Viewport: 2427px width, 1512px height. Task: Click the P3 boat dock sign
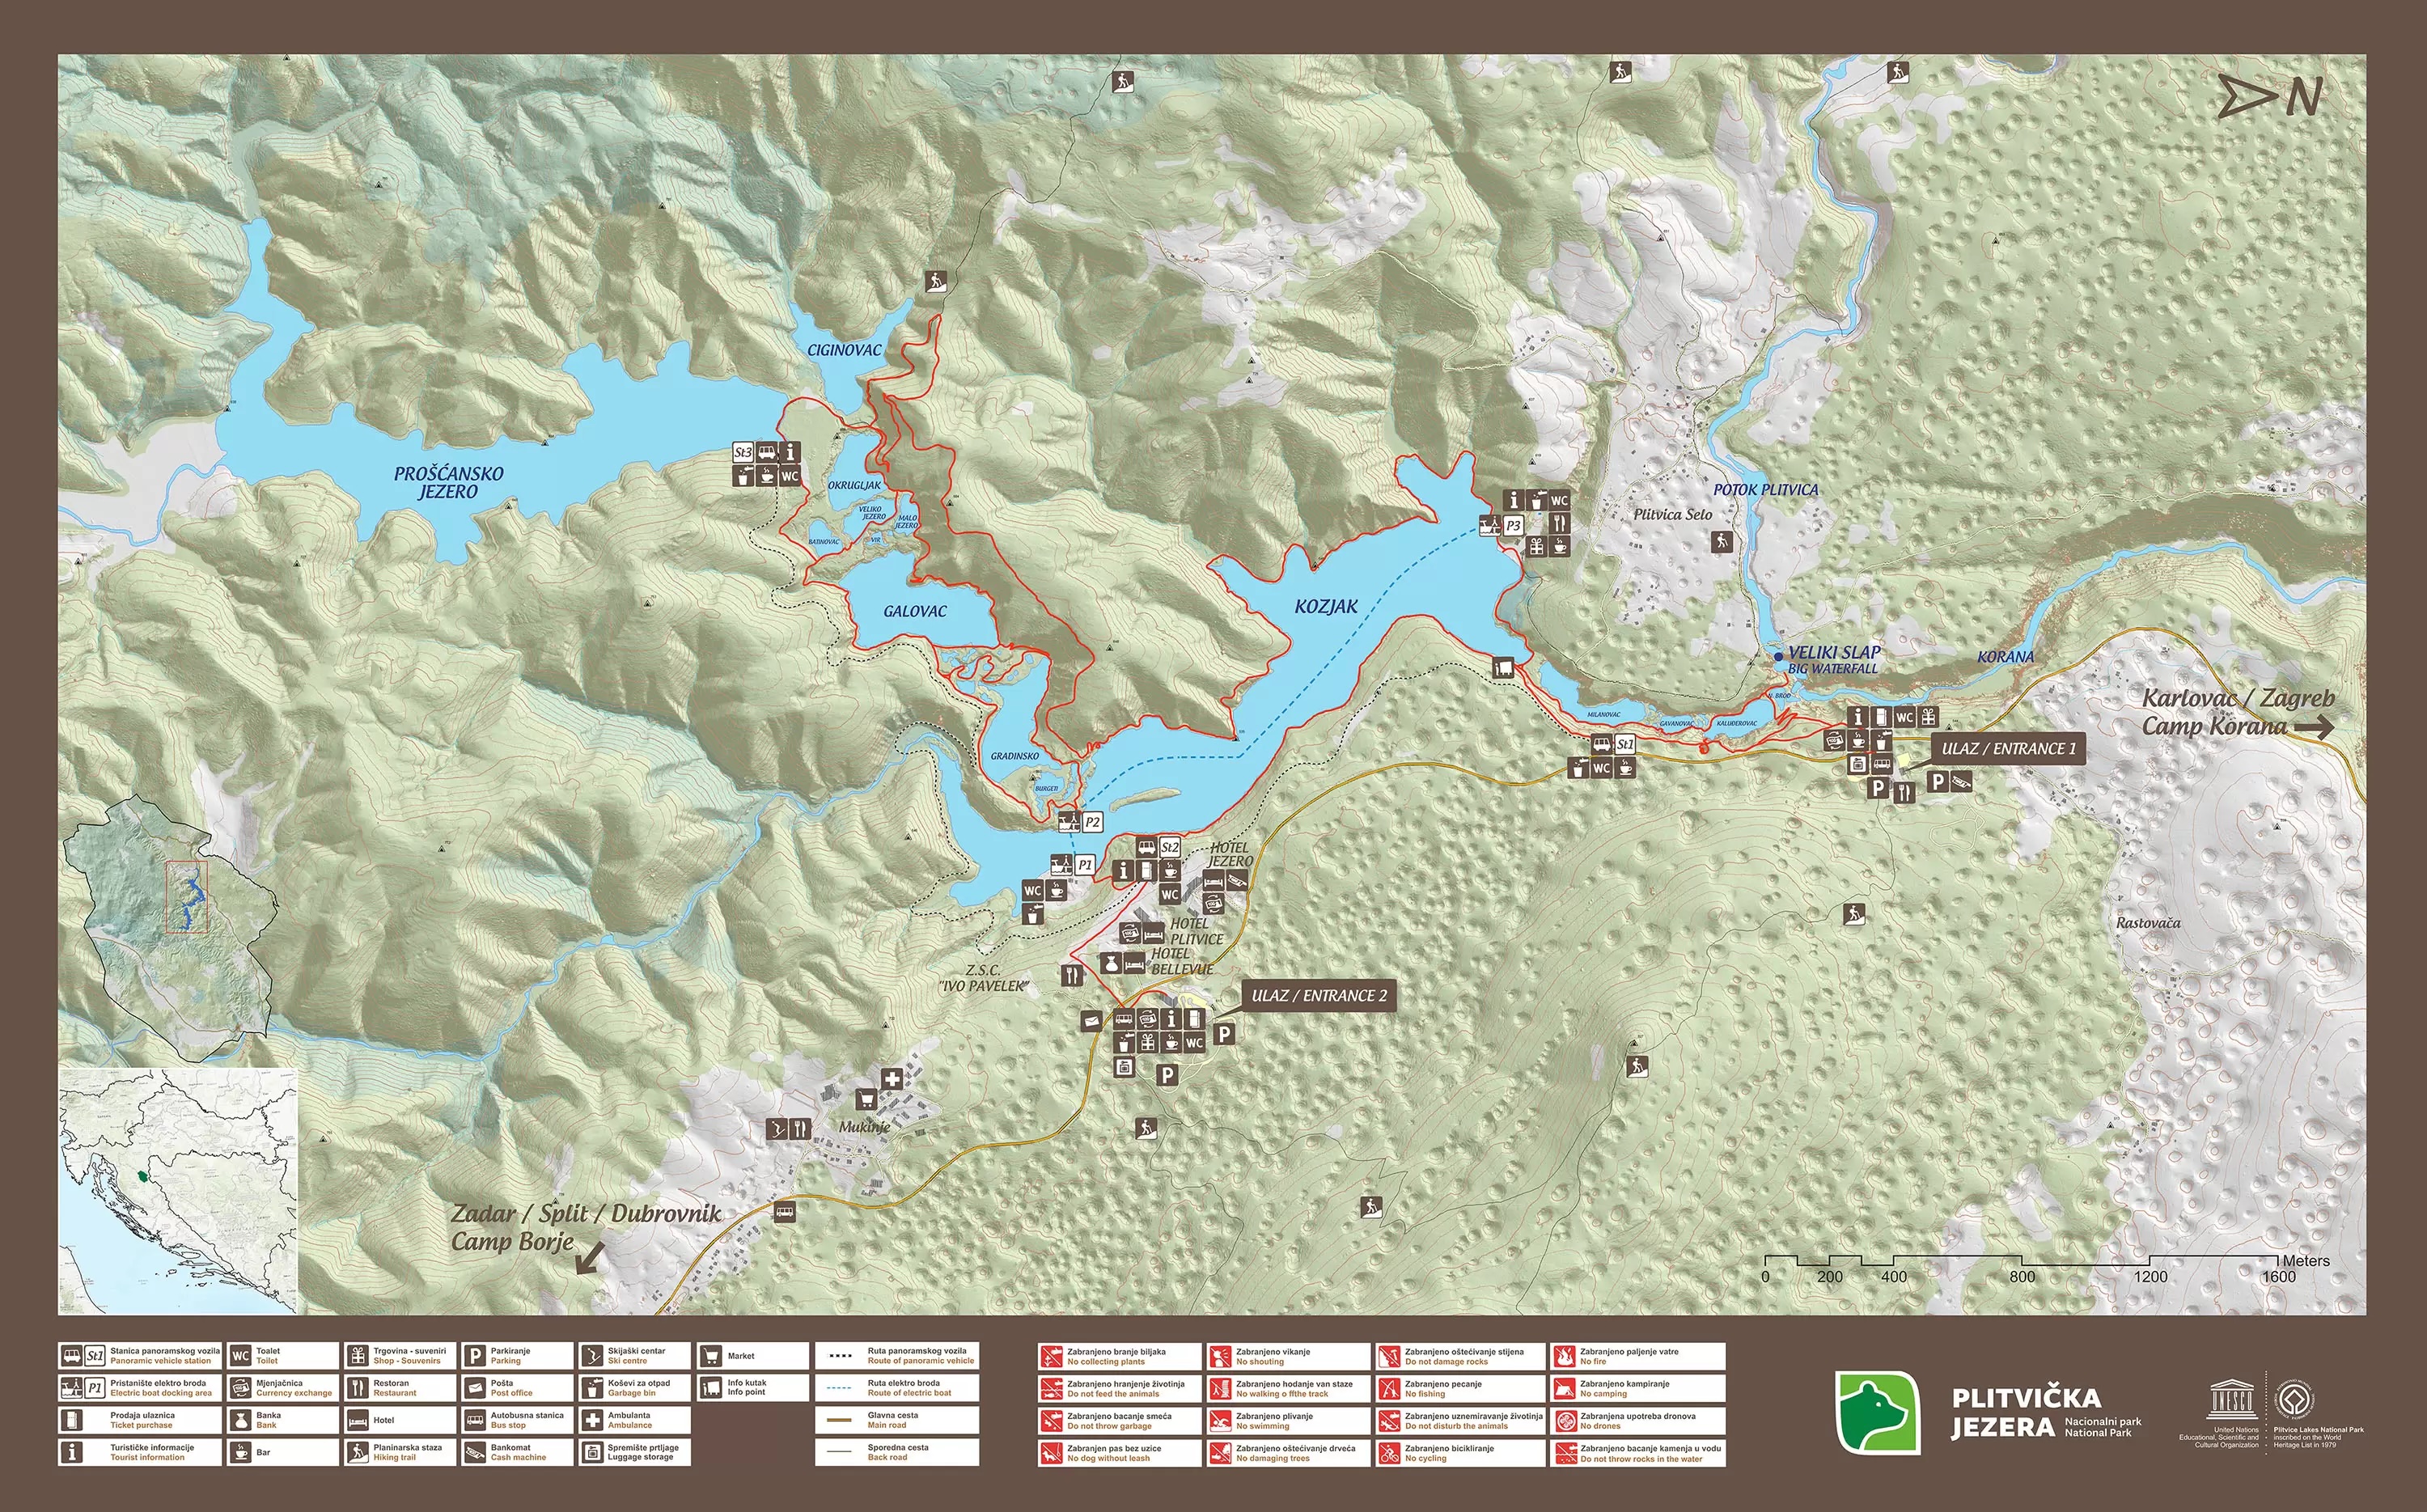[1513, 525]
